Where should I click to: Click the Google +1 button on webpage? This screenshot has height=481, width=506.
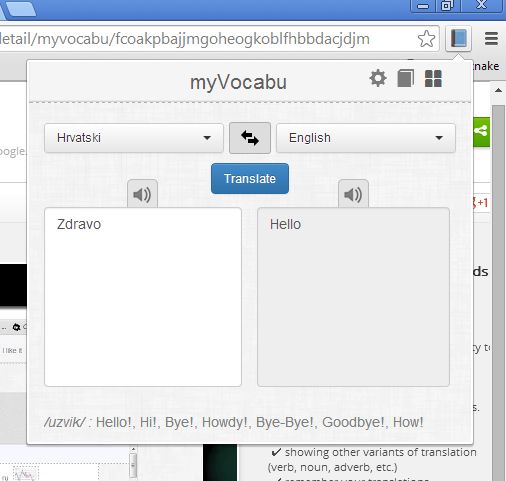point(480,203)
